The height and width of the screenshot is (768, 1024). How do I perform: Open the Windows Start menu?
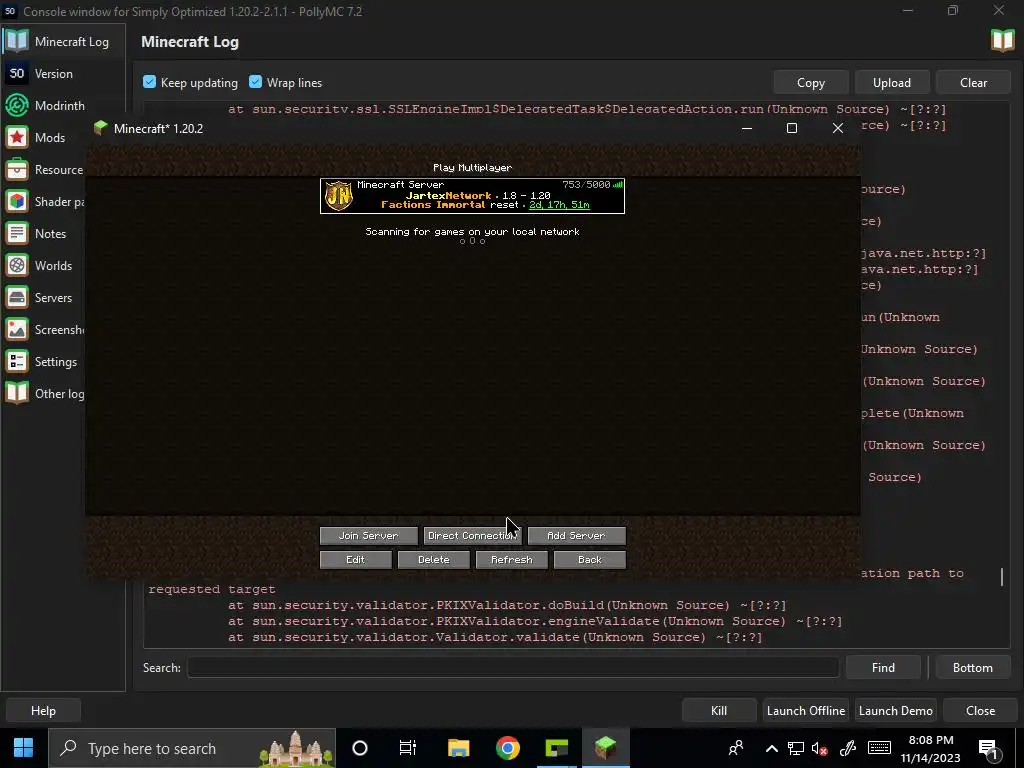[x=24, y=748]
